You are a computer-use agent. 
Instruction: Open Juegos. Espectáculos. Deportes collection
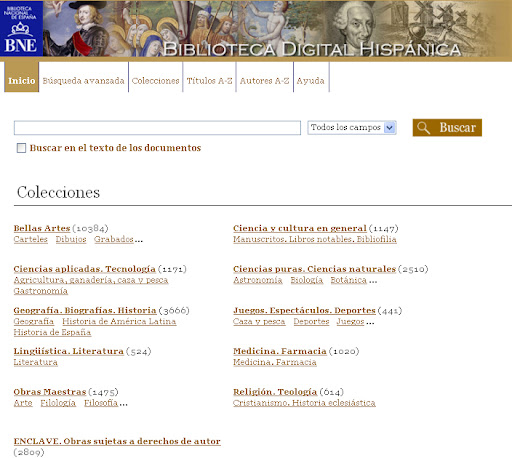coord(304,310)
